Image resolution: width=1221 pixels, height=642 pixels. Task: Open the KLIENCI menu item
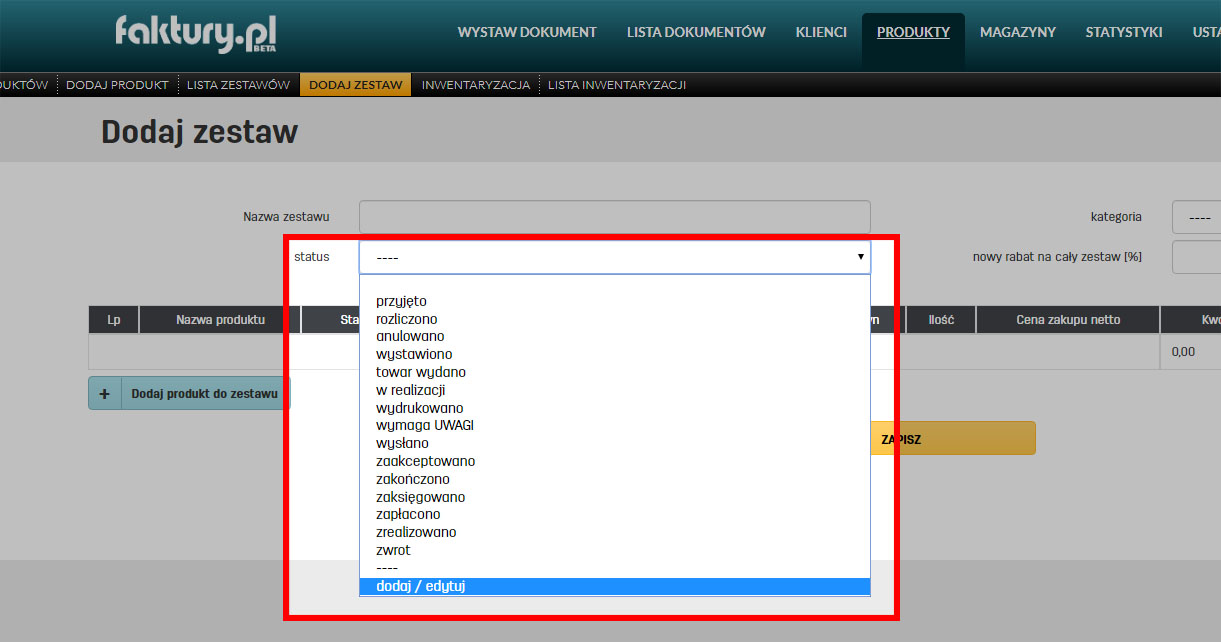pyautogui.click(x=821, y=32)
